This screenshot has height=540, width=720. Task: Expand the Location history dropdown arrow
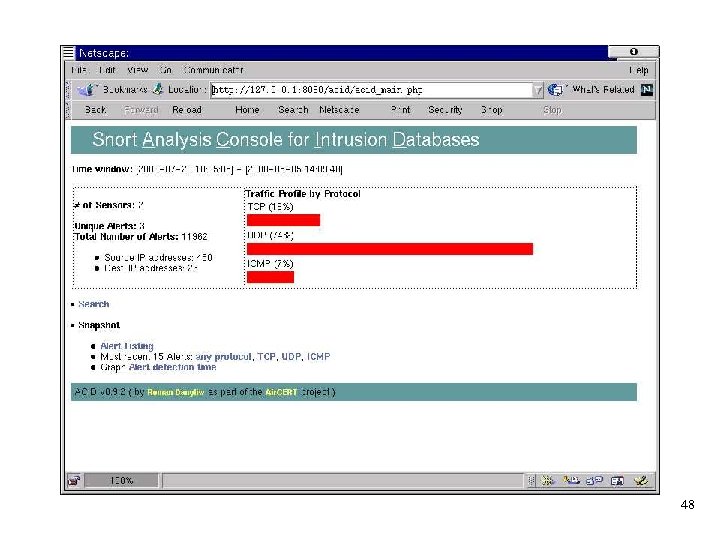(538, 90)
